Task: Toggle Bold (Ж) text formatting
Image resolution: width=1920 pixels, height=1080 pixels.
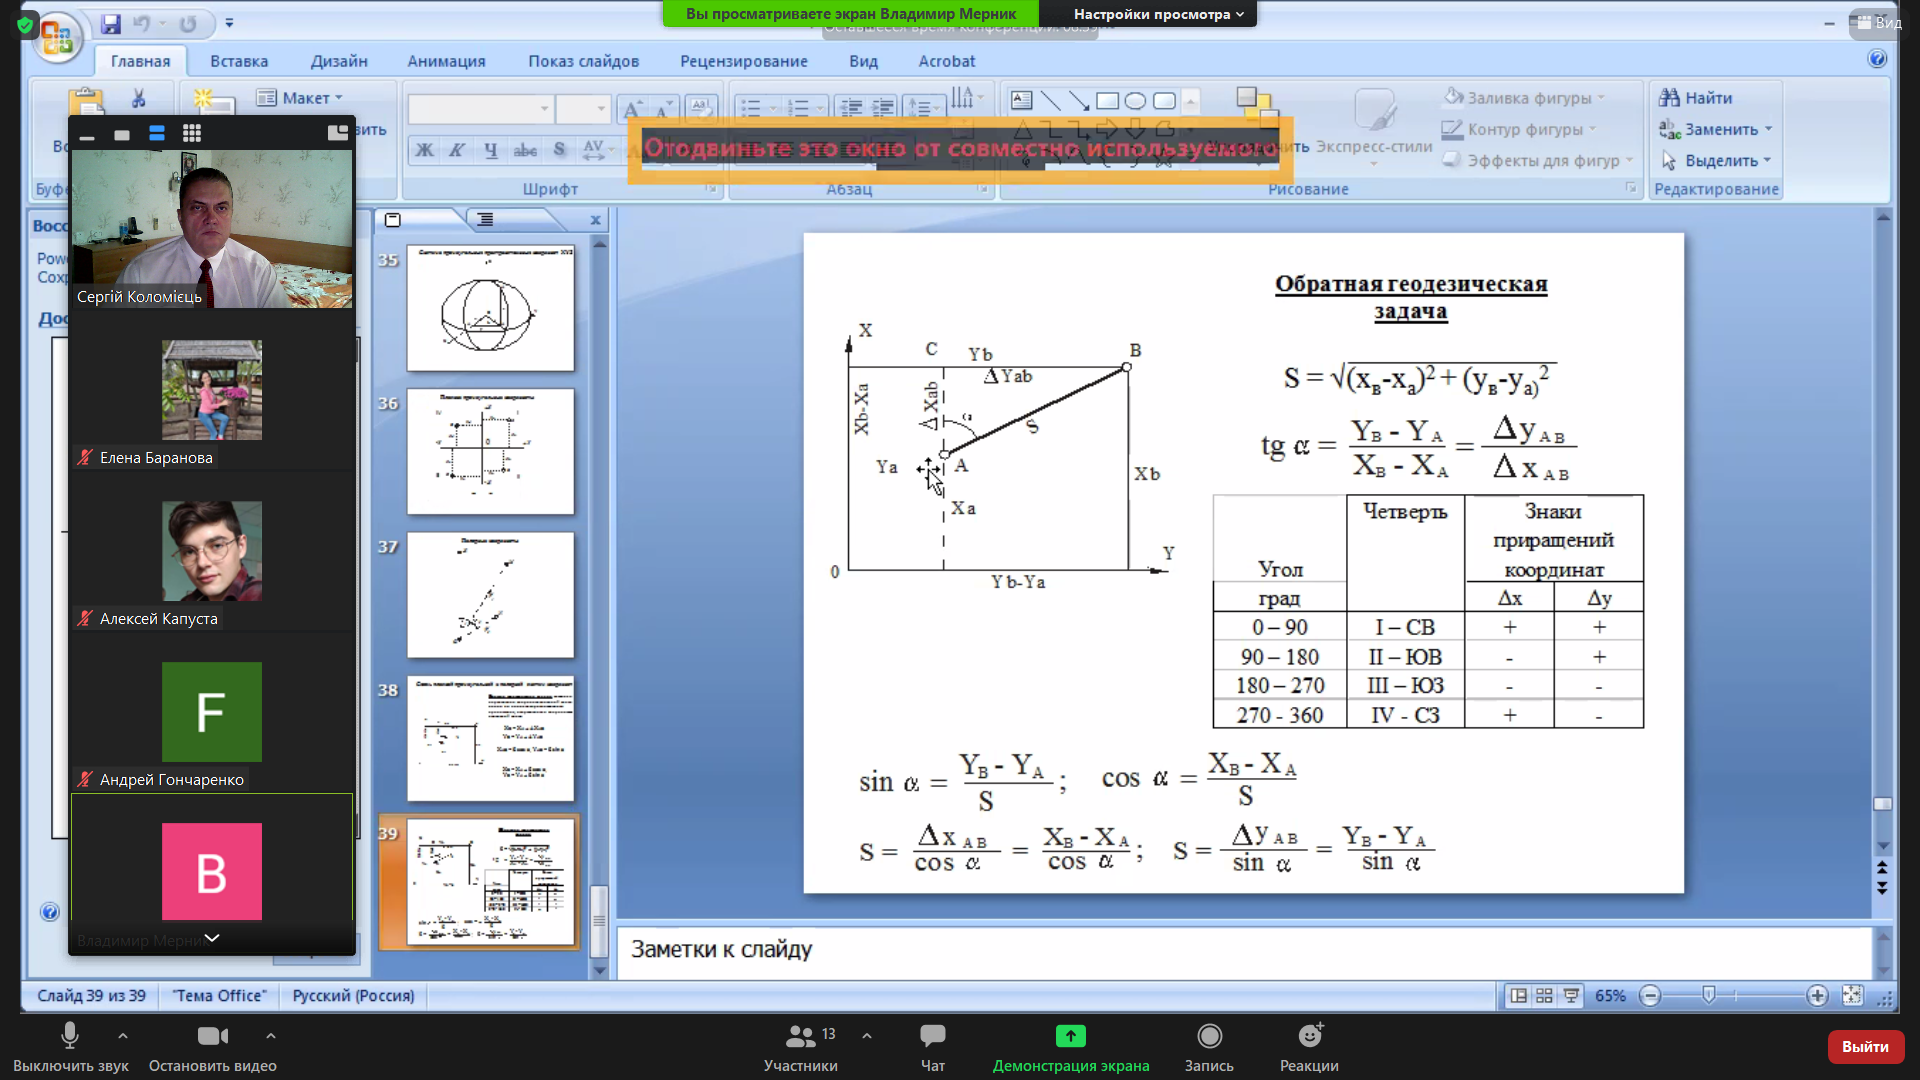Action: click(x=425, y=150)
